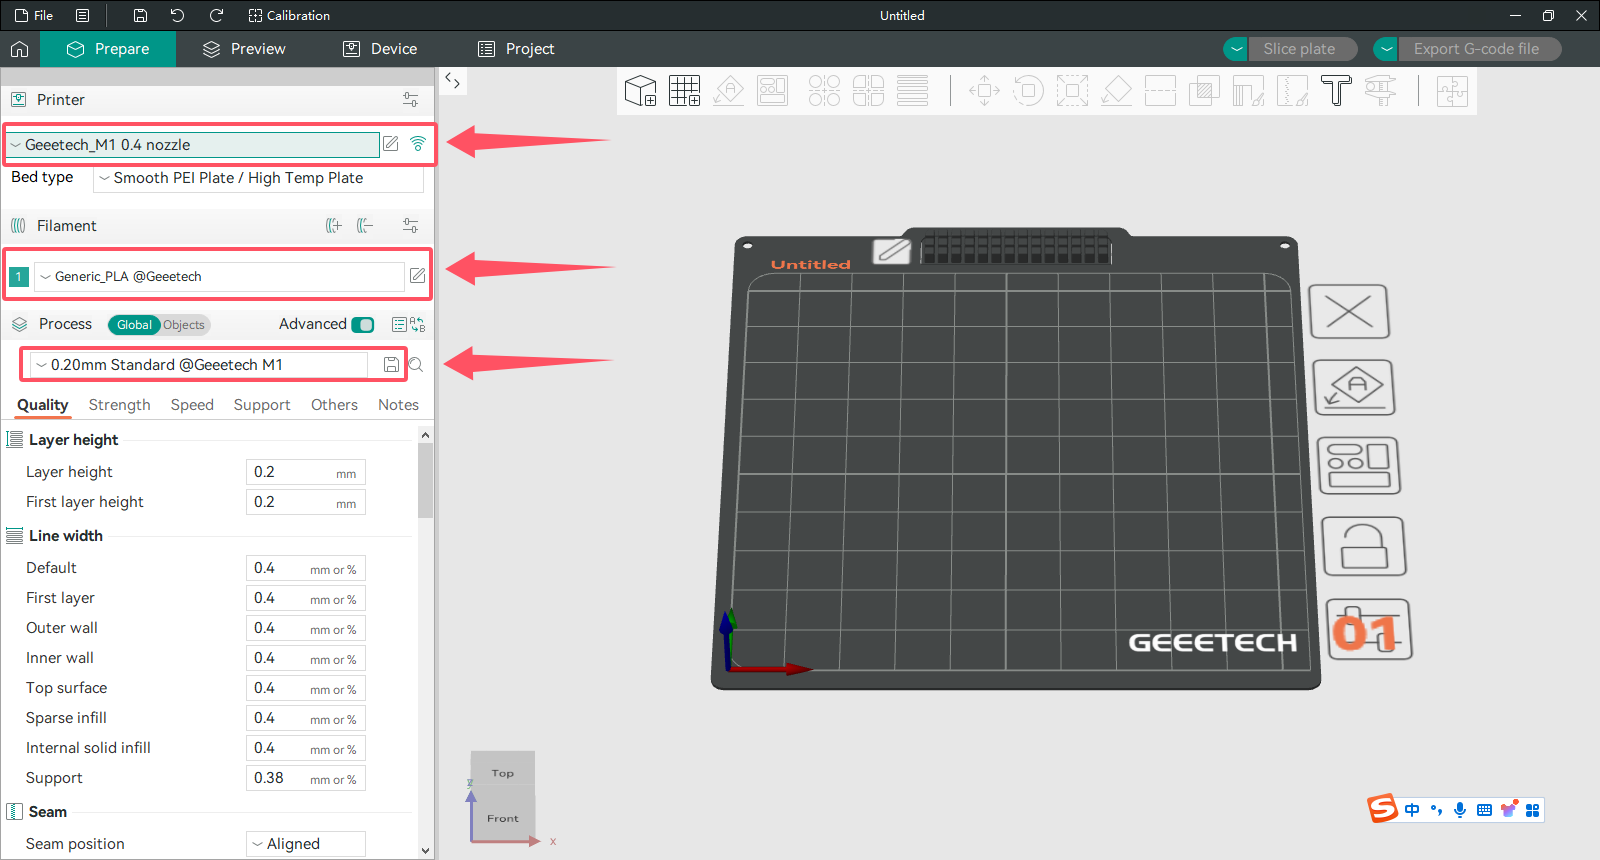Edit the Geeetech_M1 printer preset

click(x=391, y=144)
